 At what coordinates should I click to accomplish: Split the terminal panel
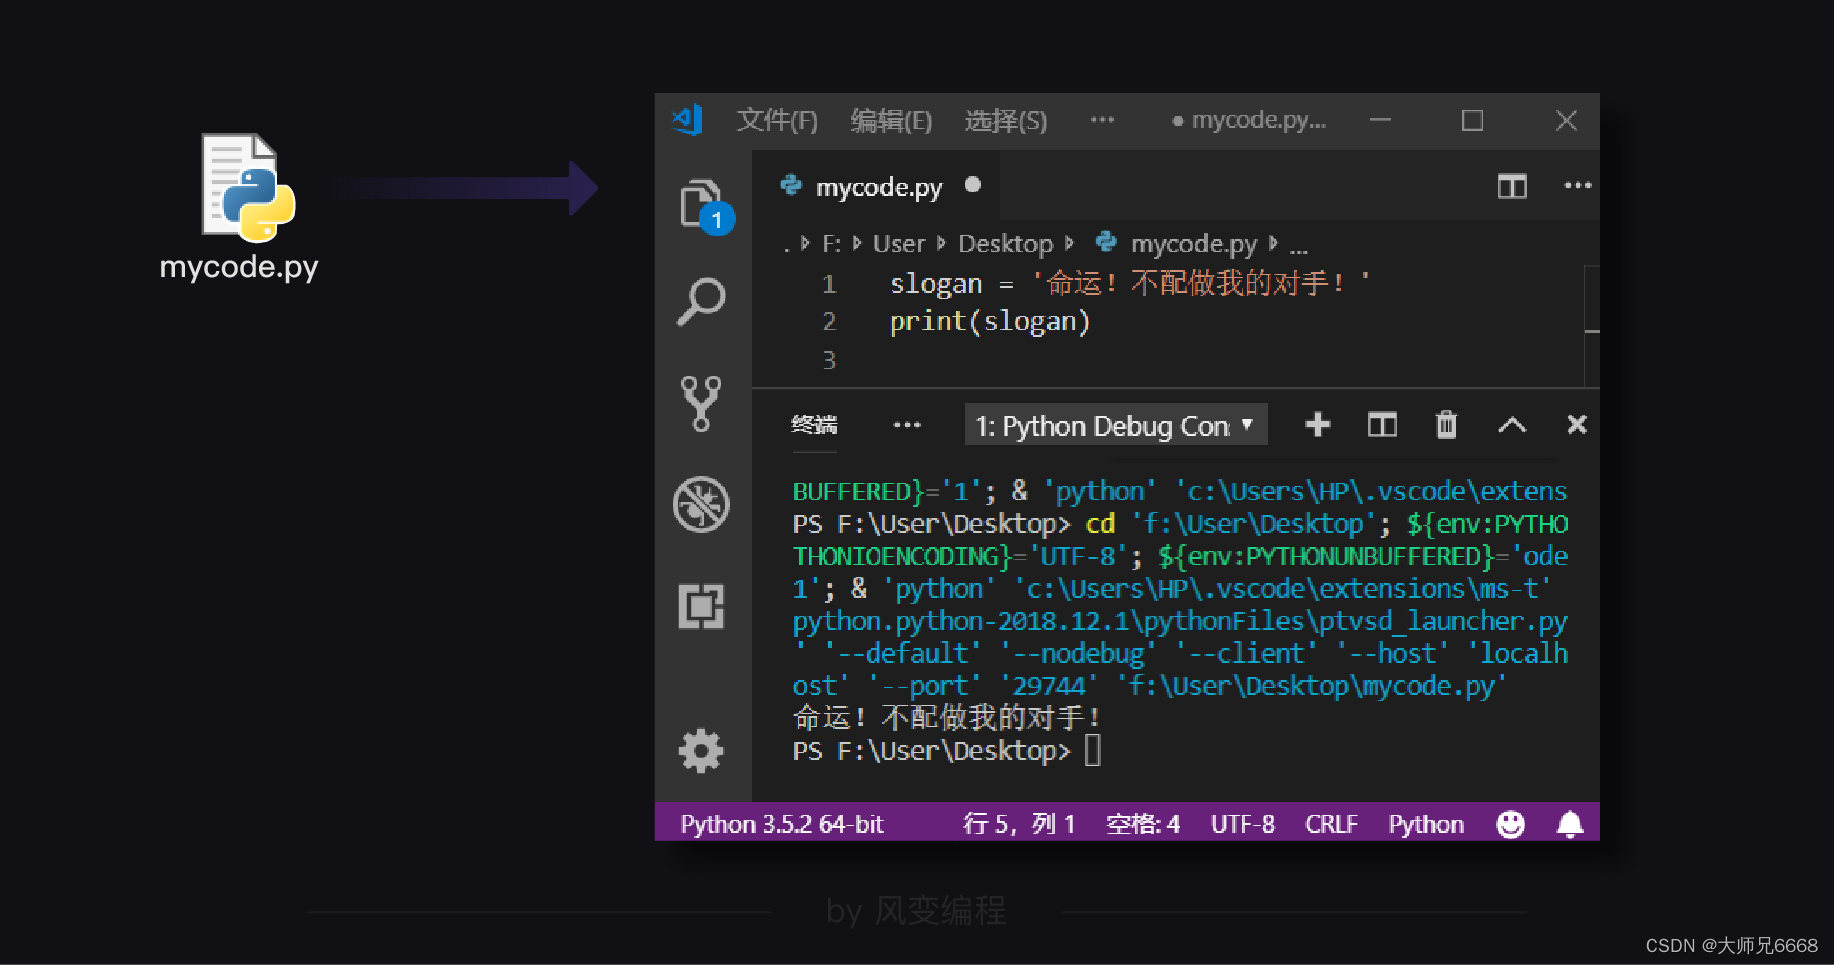pyautogui.click(x=1382, y=424)
